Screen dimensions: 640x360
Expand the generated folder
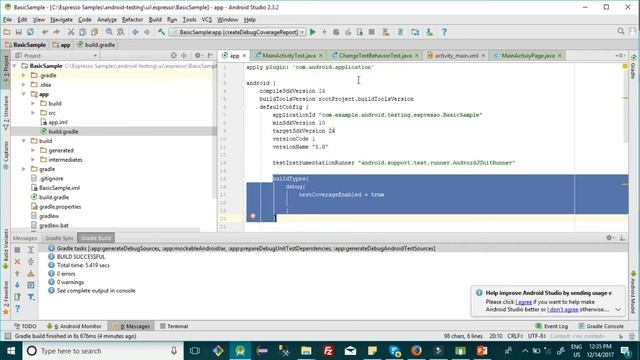[x=33, y=150]
